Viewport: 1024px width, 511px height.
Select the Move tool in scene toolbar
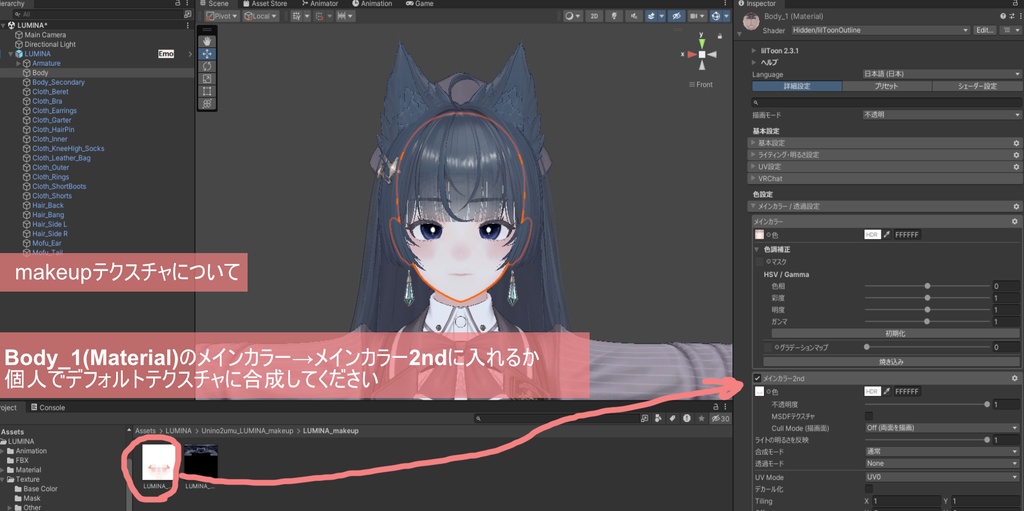click(206, 54)
